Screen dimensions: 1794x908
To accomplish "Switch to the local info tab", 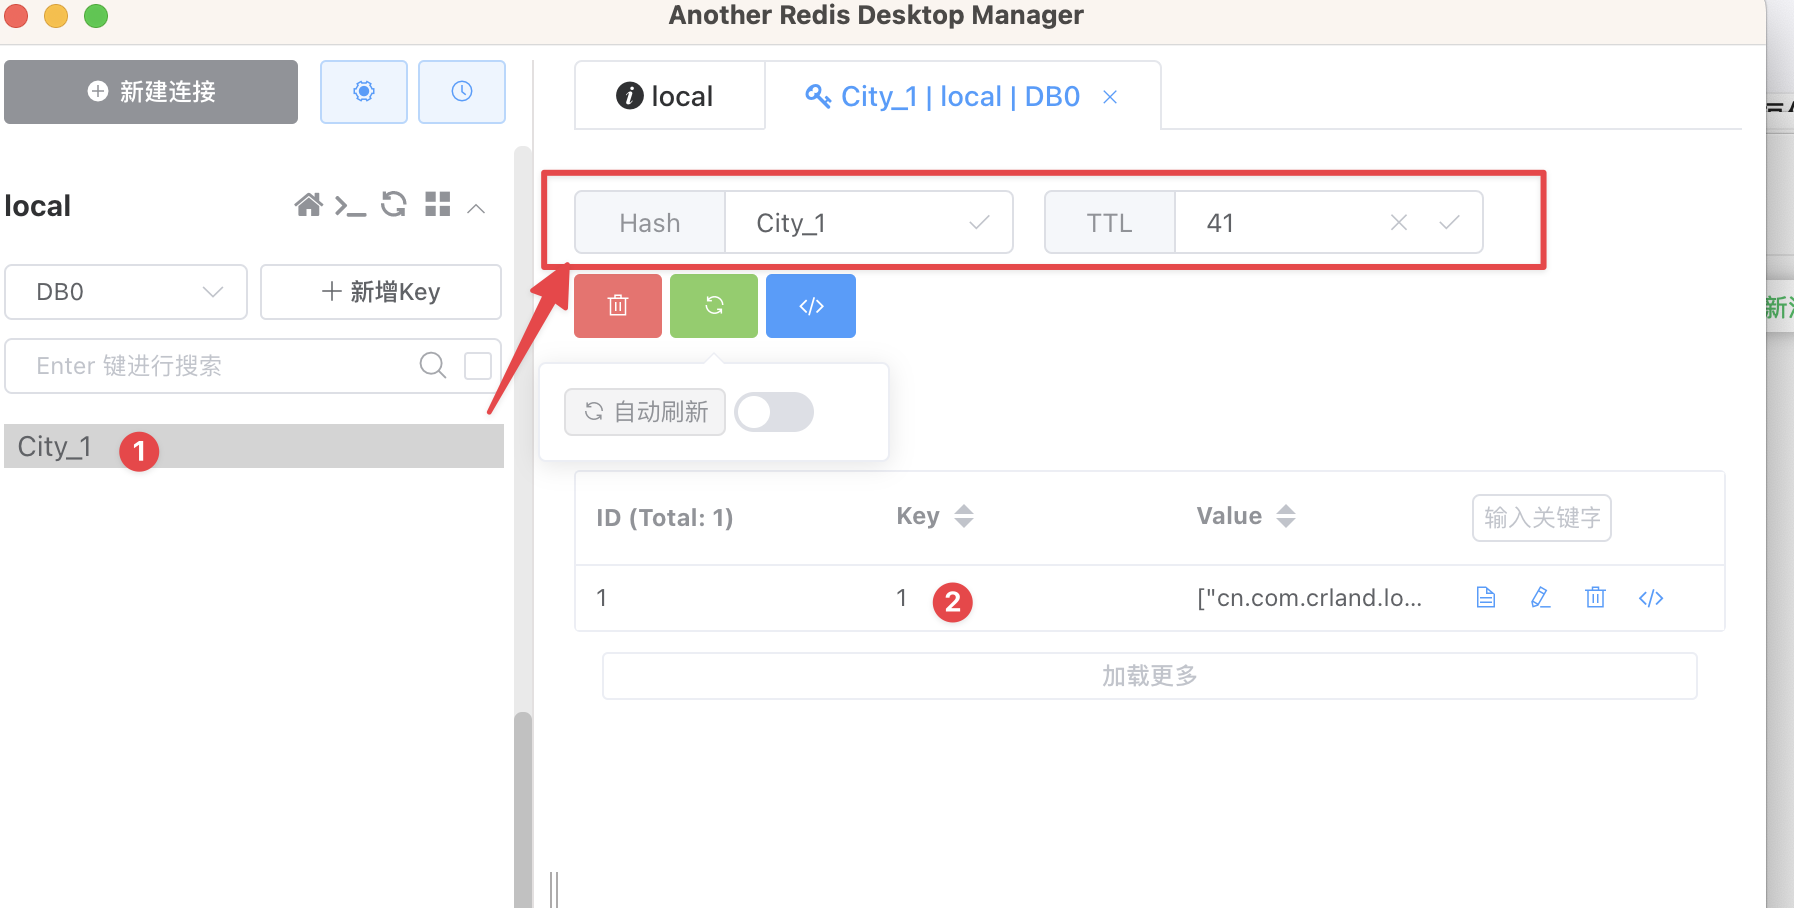I will [x=670, y=96].
